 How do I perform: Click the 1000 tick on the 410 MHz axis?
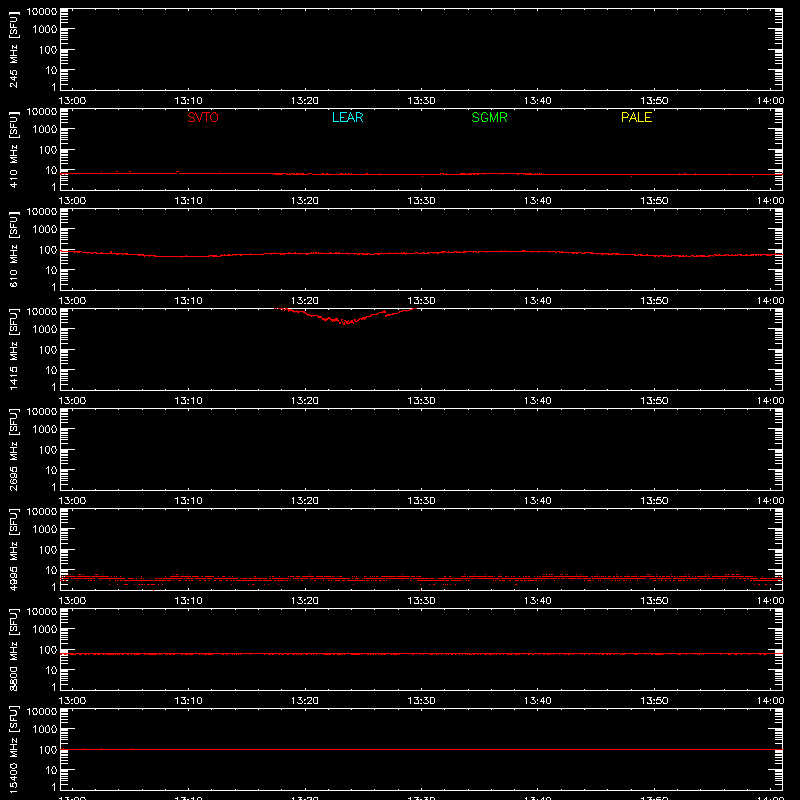click(x=45, y=130)
